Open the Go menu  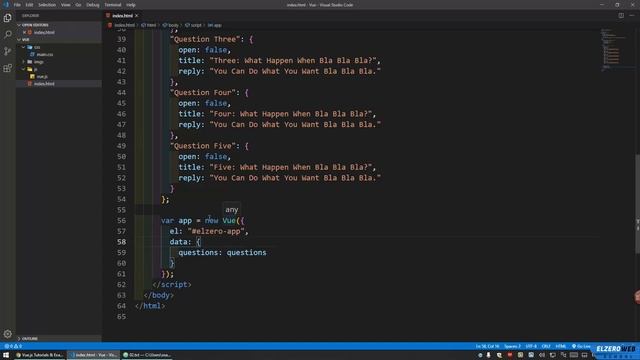(78, 5)
